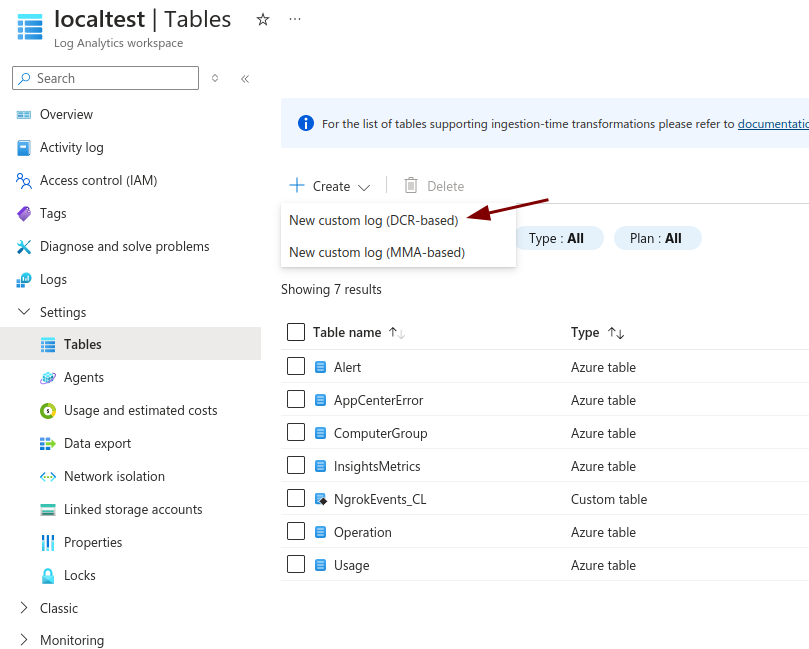Toggle the select-all tables checkbox
Image resolution: width=809 pixels, height=649 pixels.
point(296,332)
